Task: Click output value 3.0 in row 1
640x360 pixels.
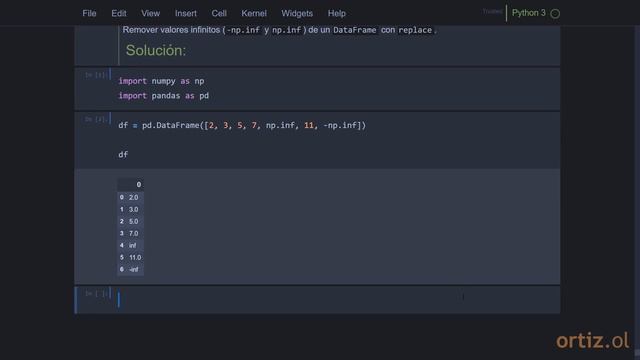Action: pos(133,209)
